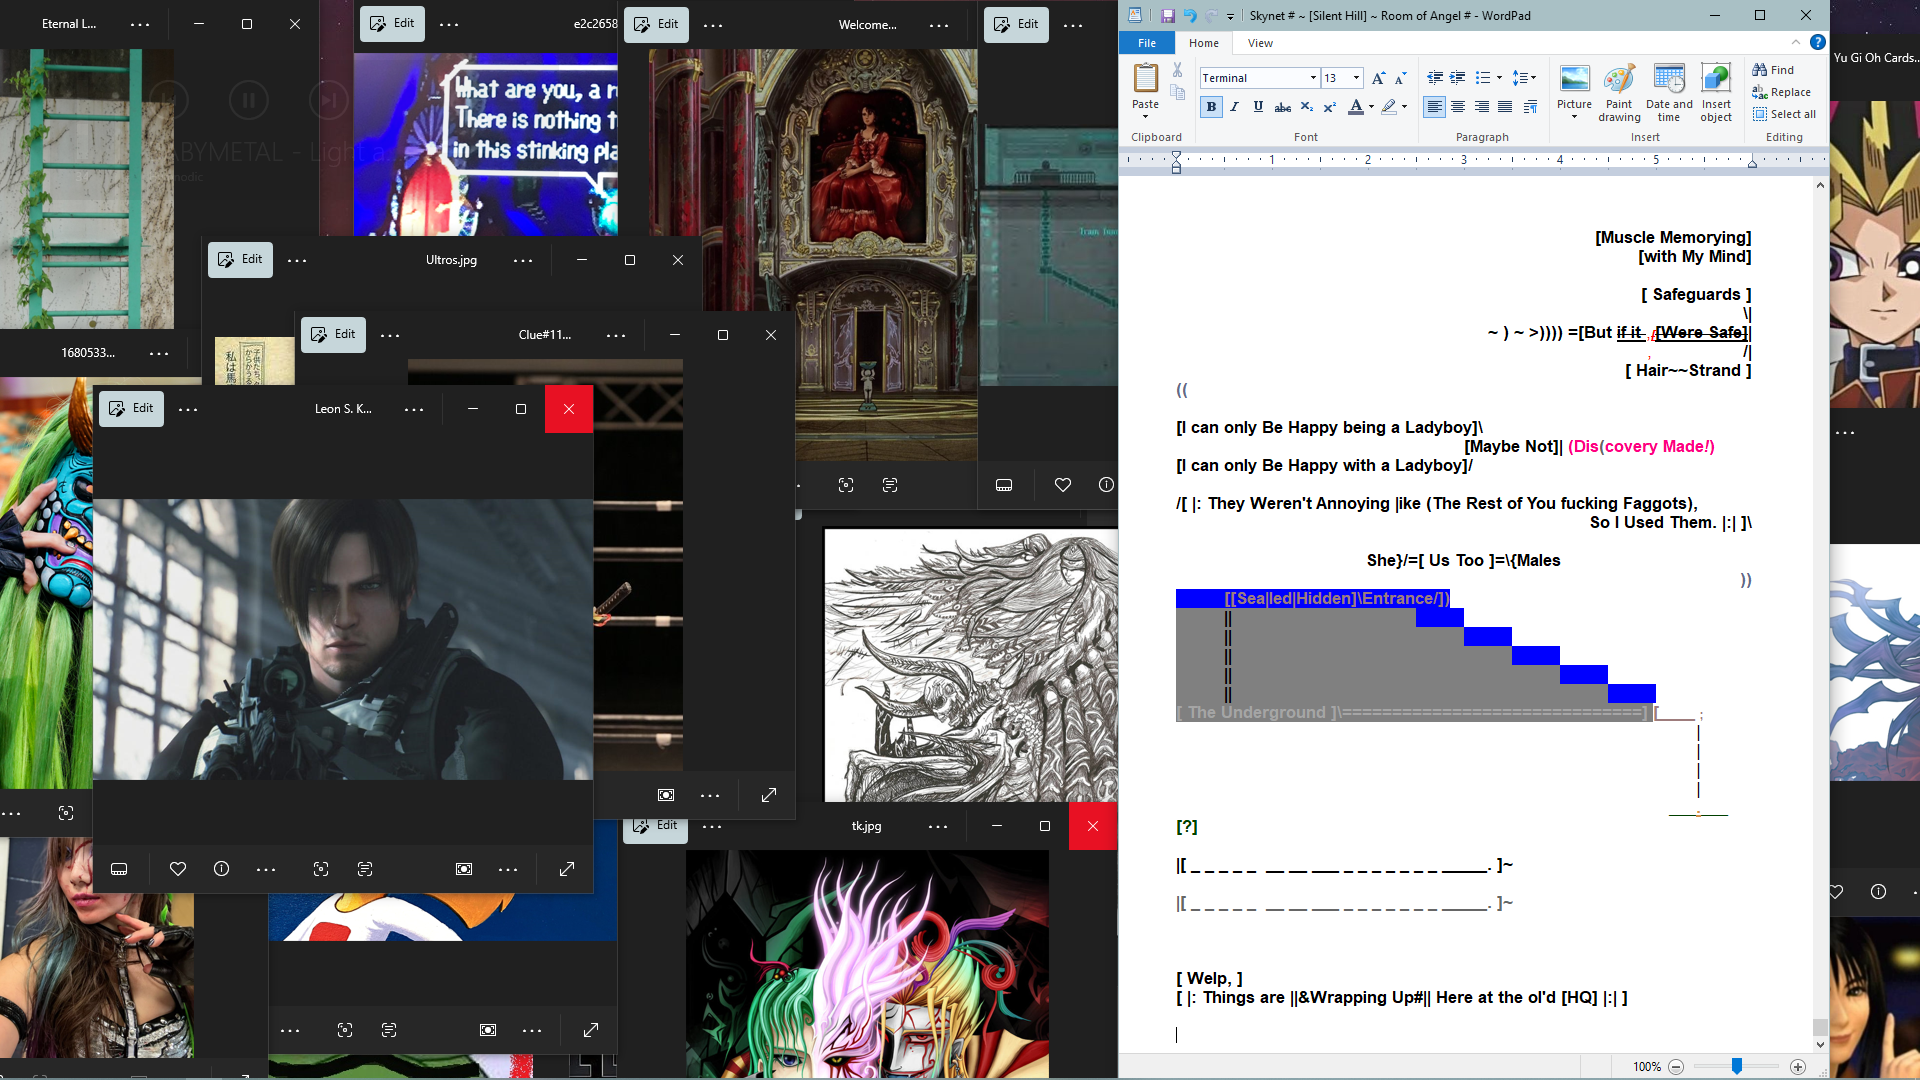Toggle Italic formatting
The image size is (1920, 1080).
tap(1235, 107)
